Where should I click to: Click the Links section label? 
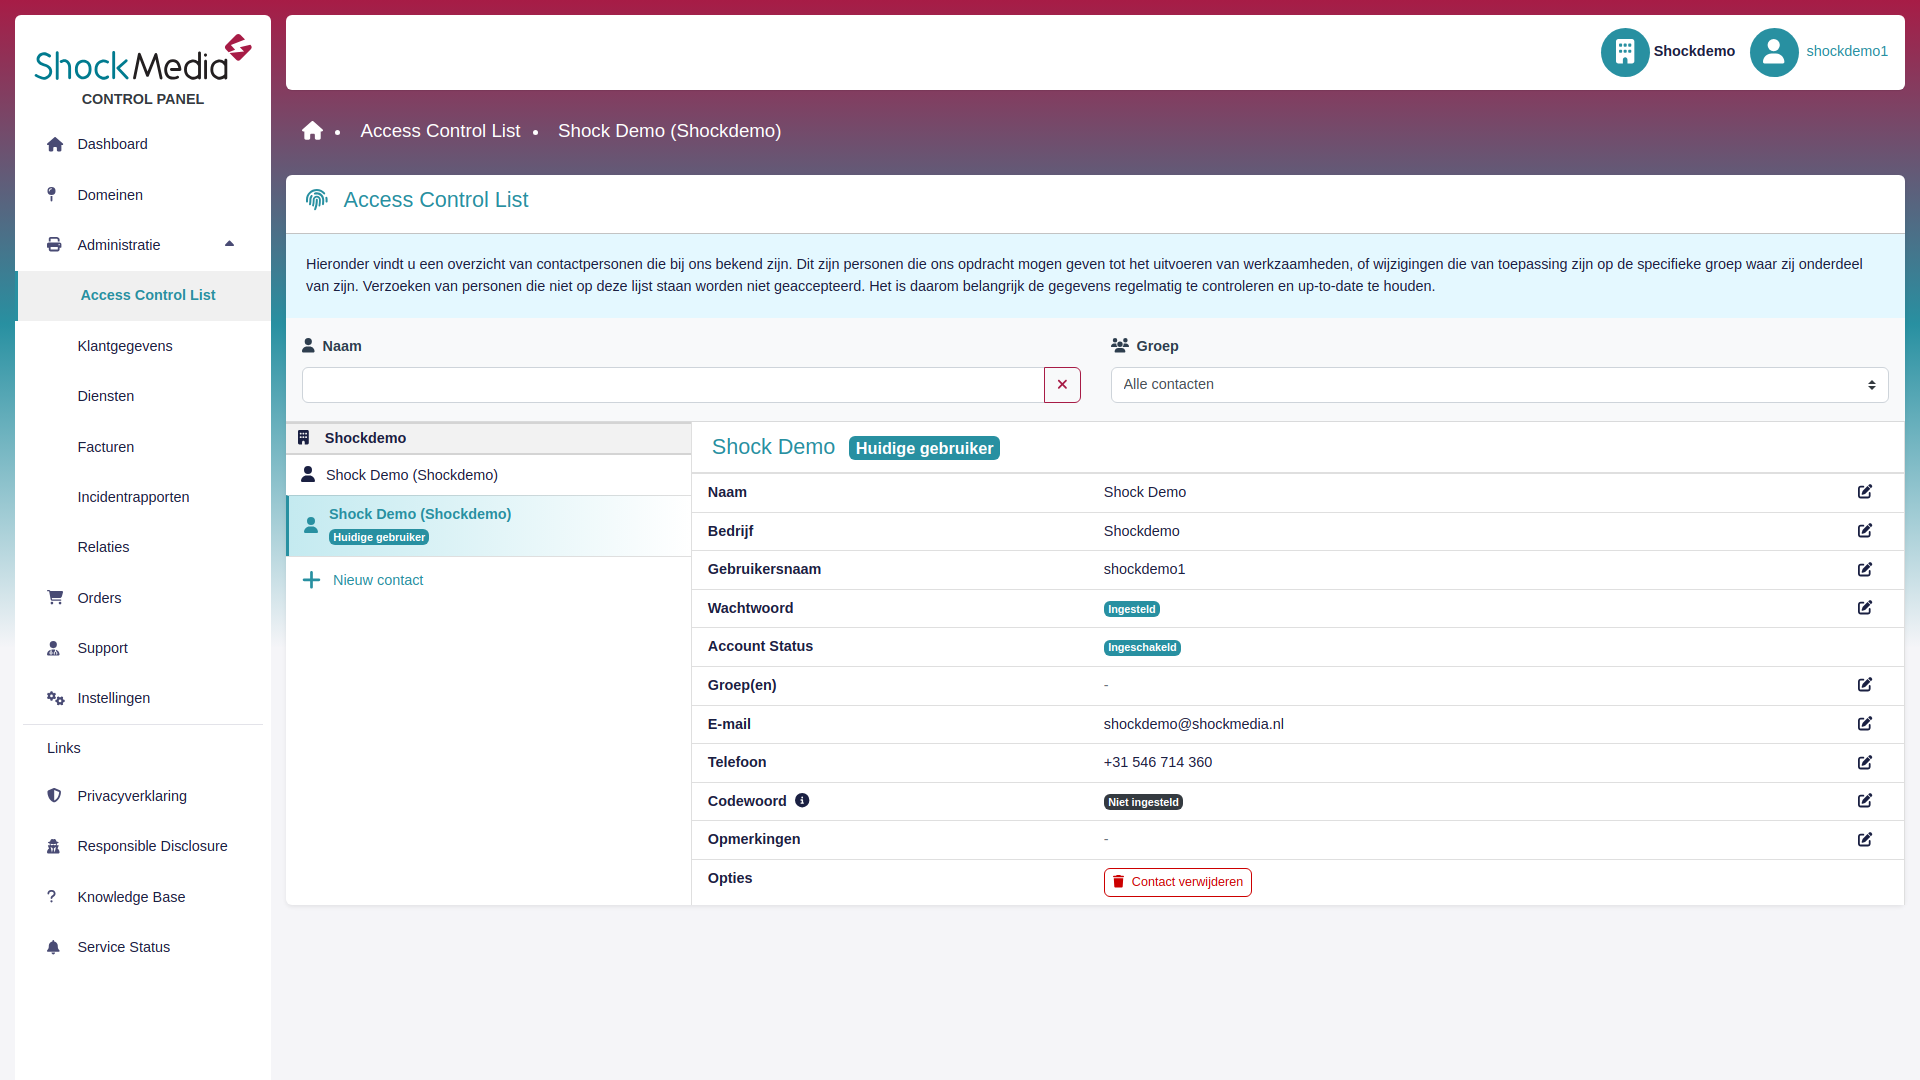pyautogui.click(x=64, y=748)
